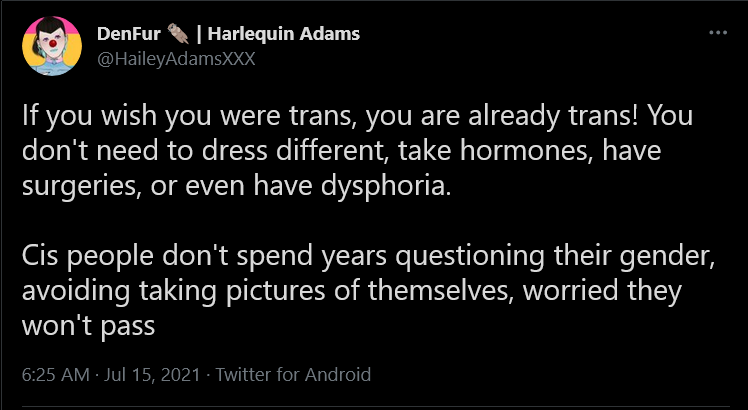Click the phrase "worried they" in the tweet

pyautogui.click(x=603, y=292)
